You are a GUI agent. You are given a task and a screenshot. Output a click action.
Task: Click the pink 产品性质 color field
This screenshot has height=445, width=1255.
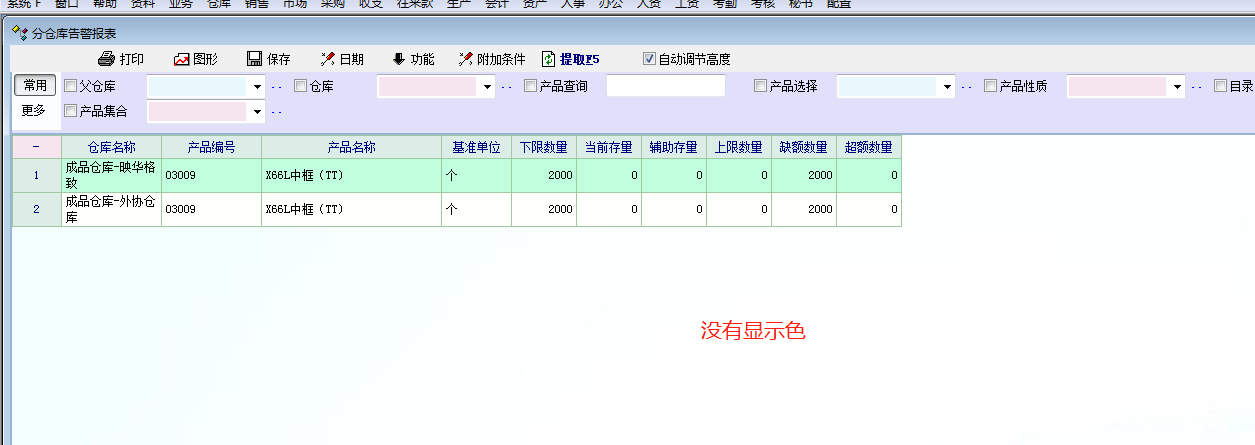(x=1116, y=87)
